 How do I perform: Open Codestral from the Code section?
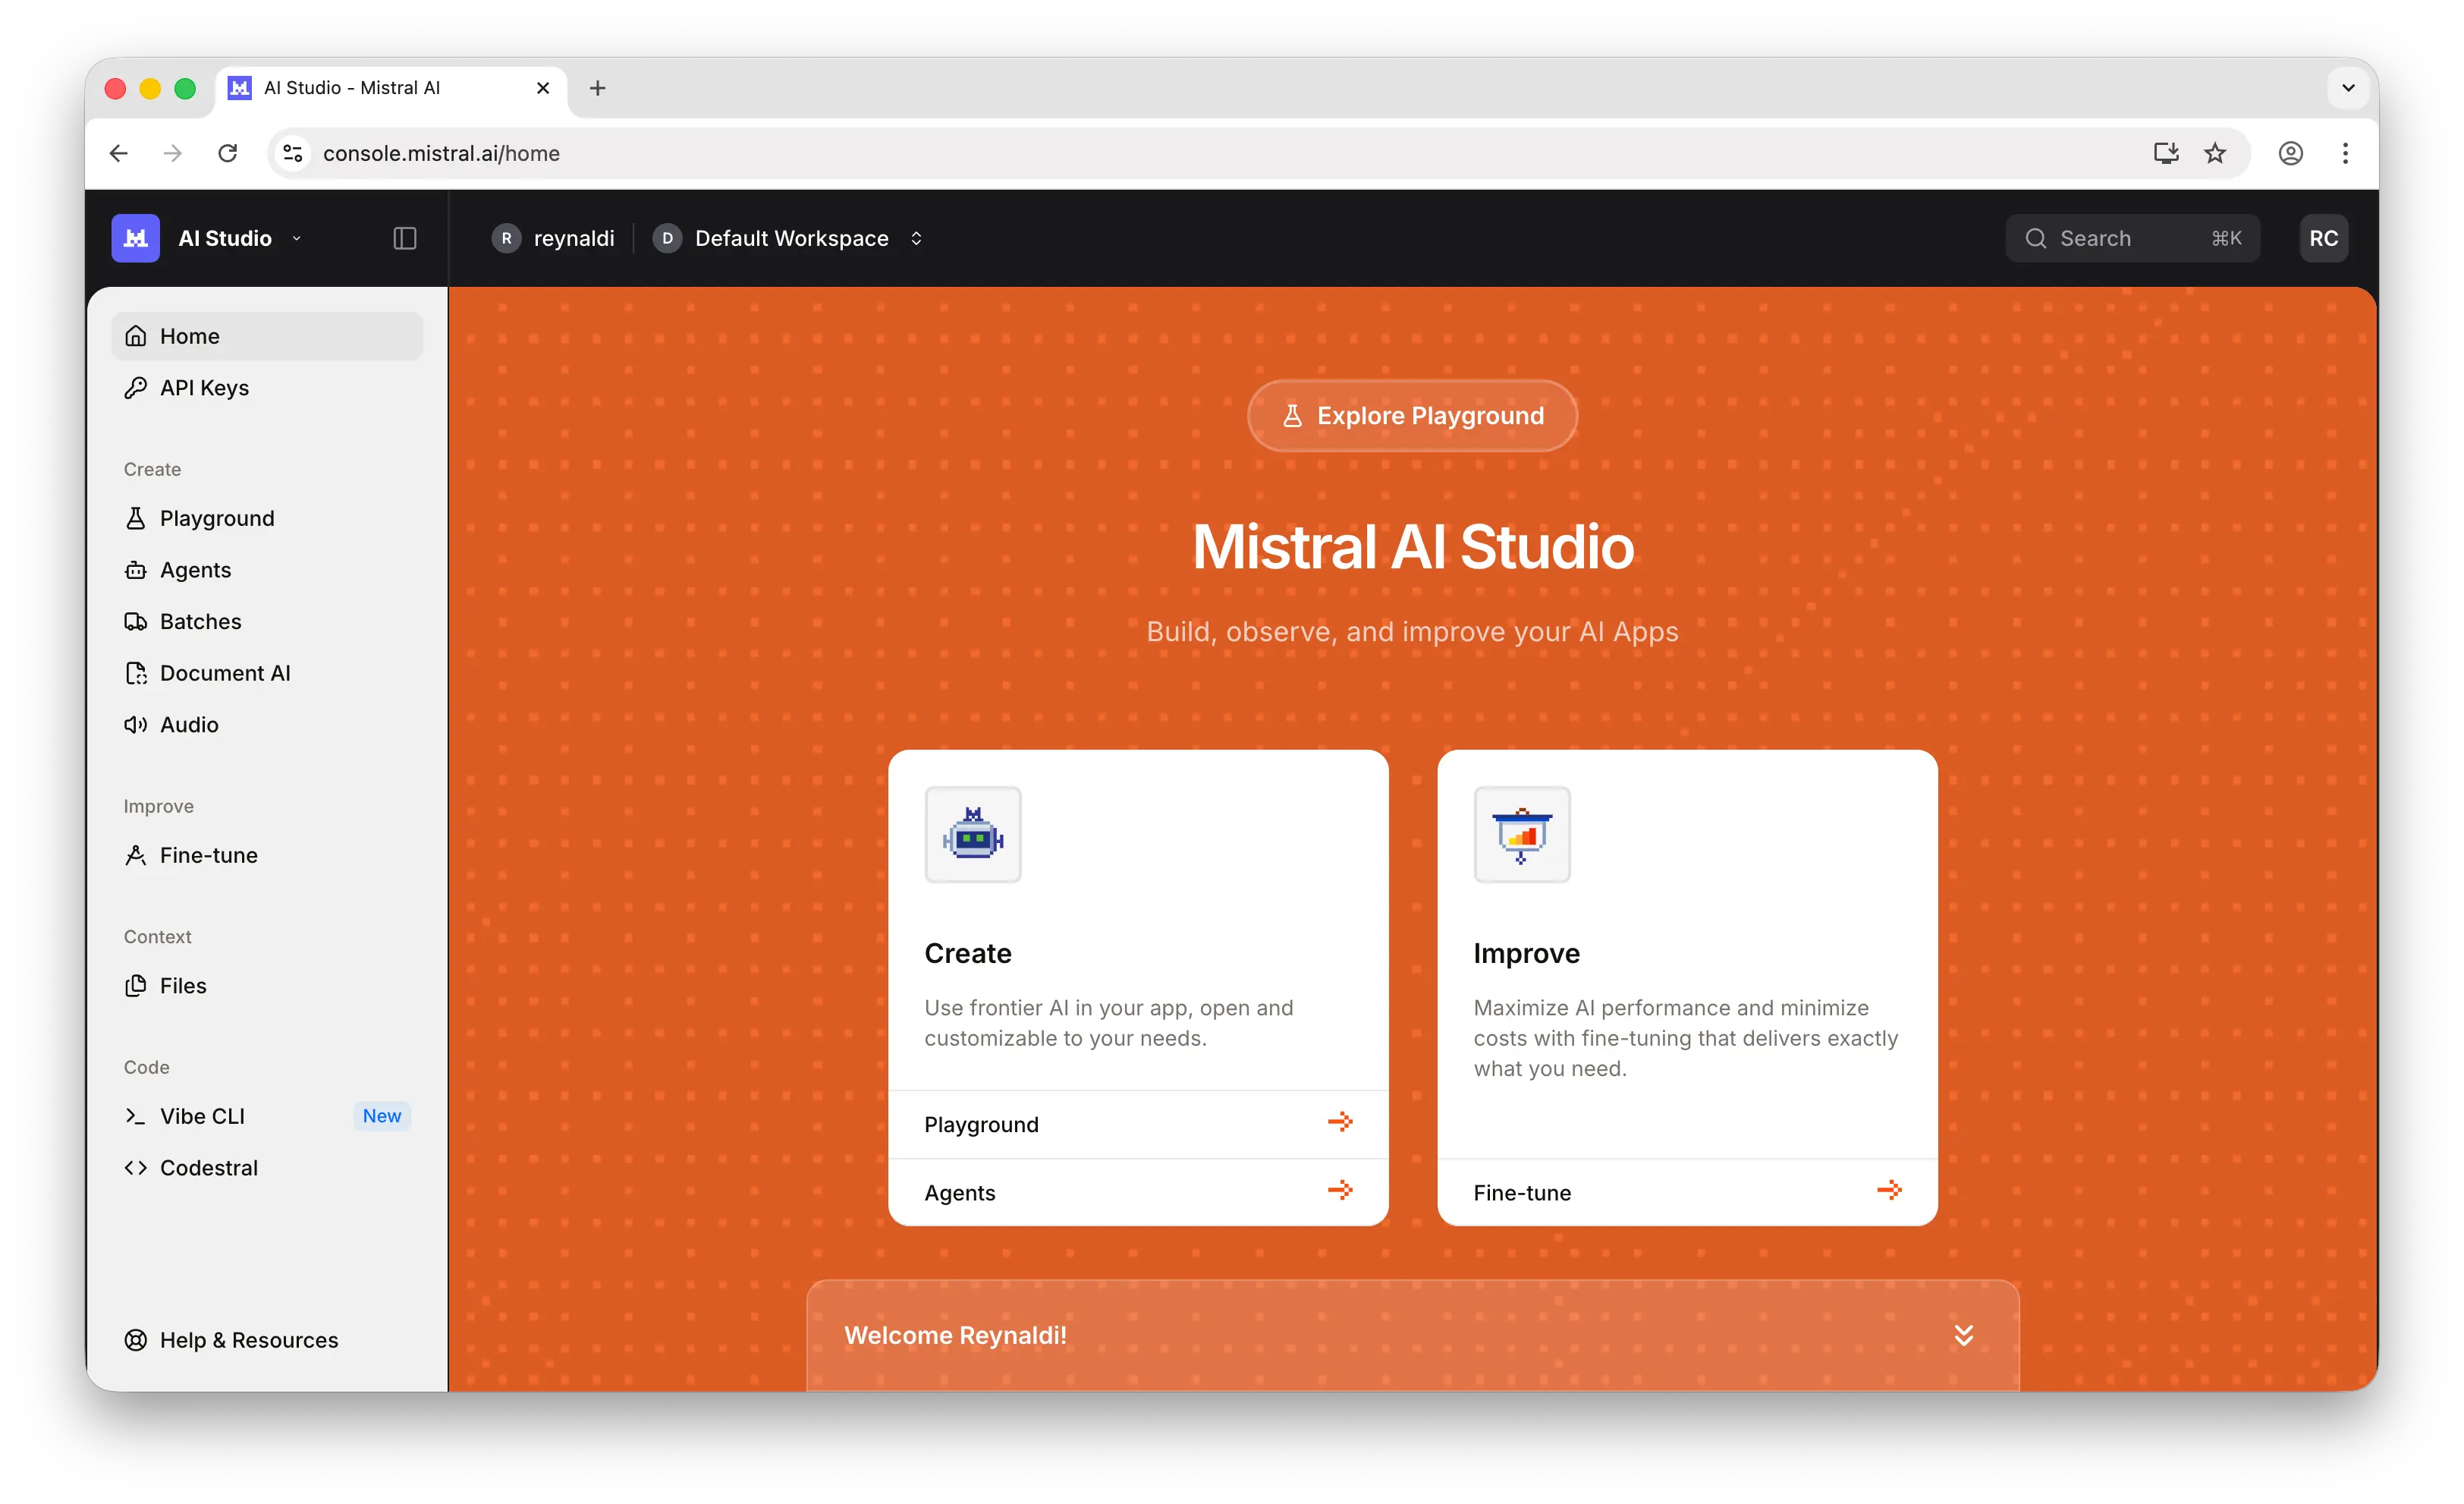pos(209,1167)
